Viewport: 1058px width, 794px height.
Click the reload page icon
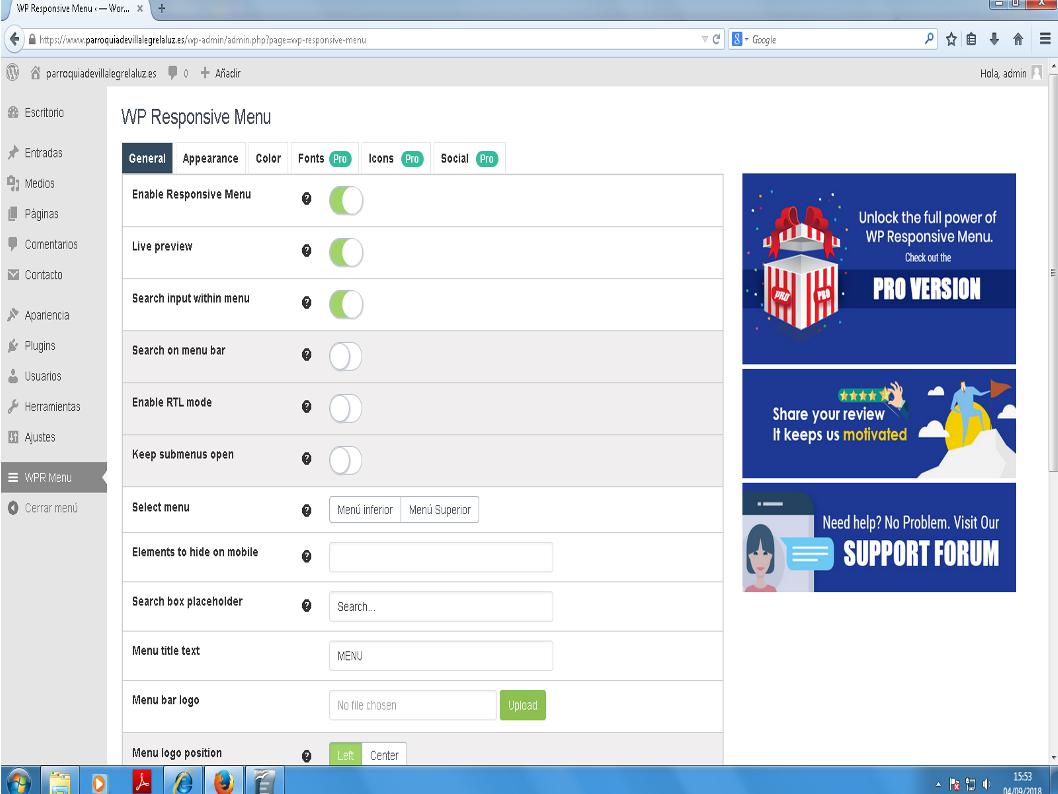click(717, 39)
